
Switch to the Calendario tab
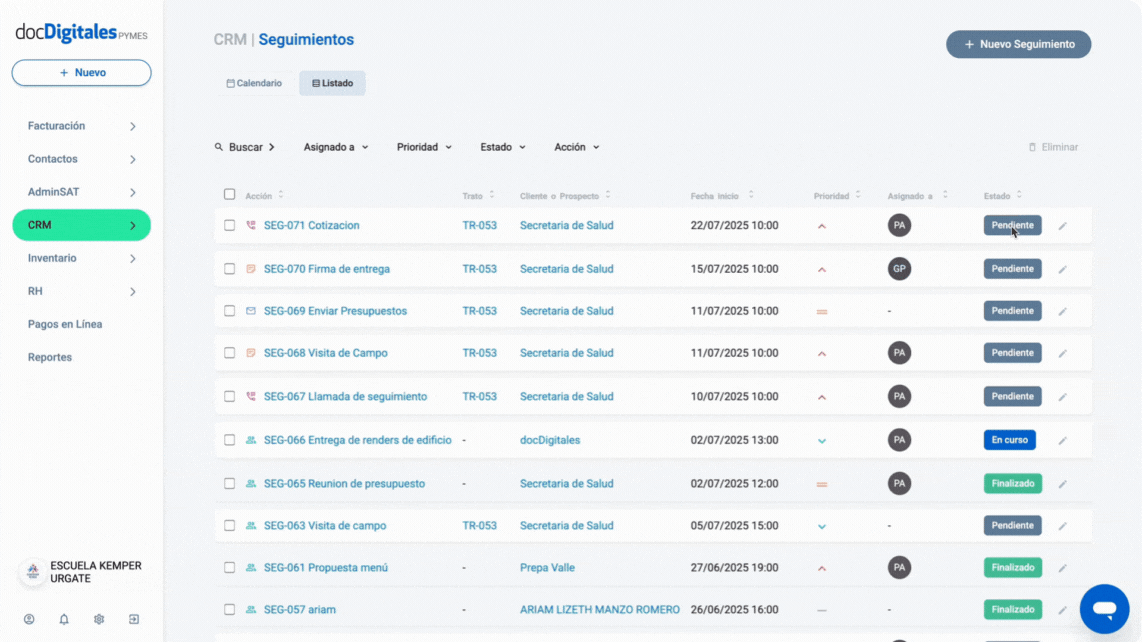(254, 83)
